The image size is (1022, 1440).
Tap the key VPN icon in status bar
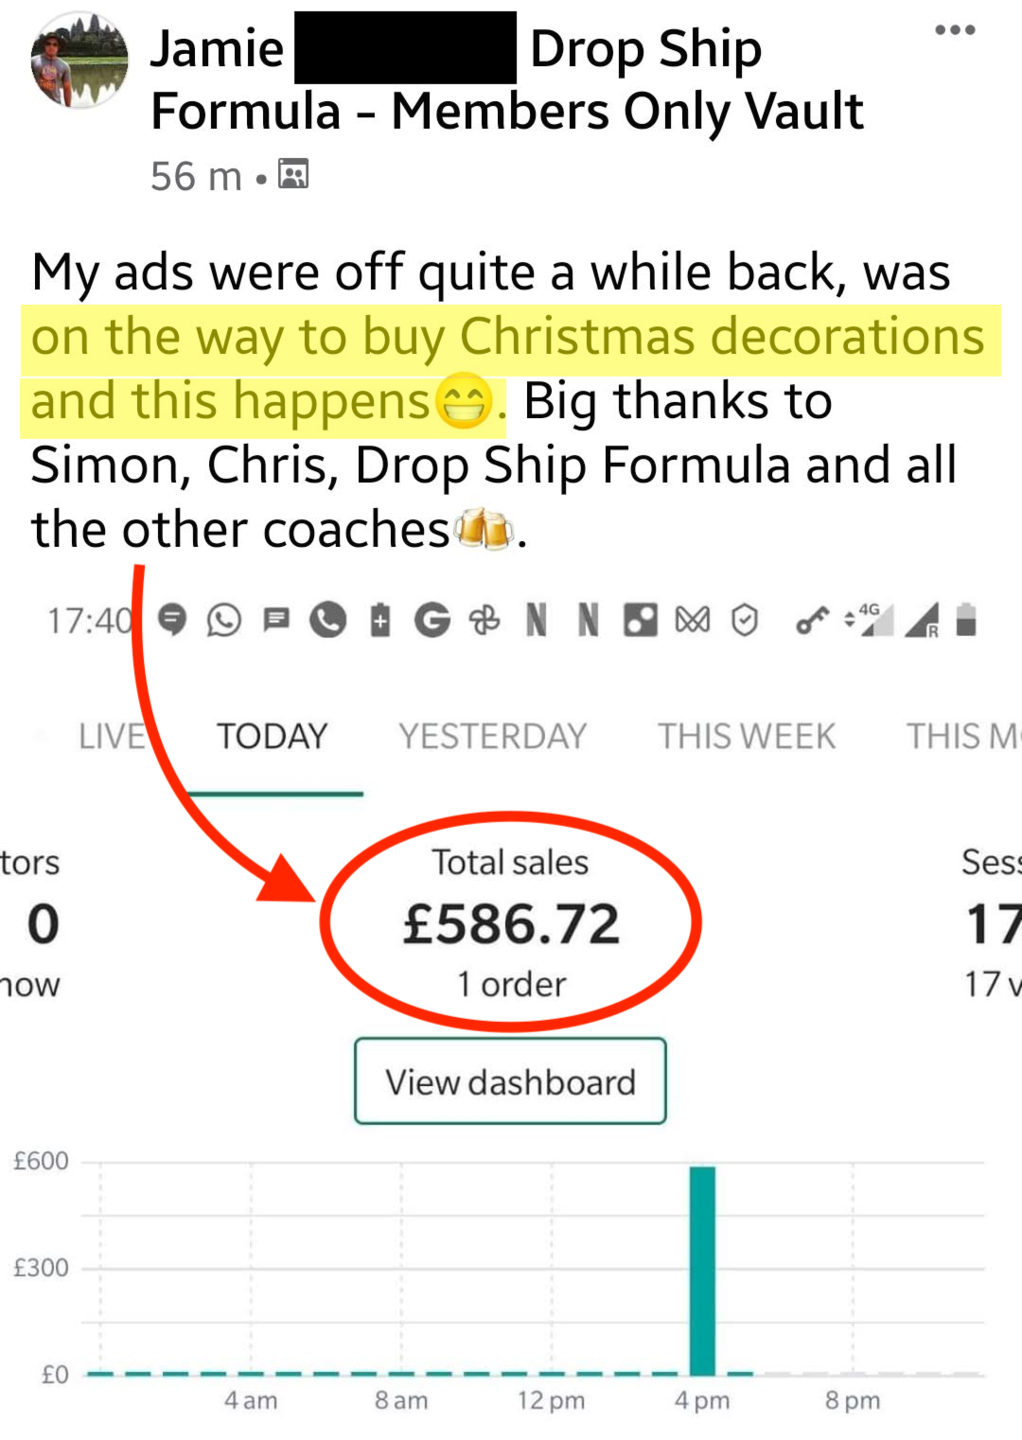811,621
